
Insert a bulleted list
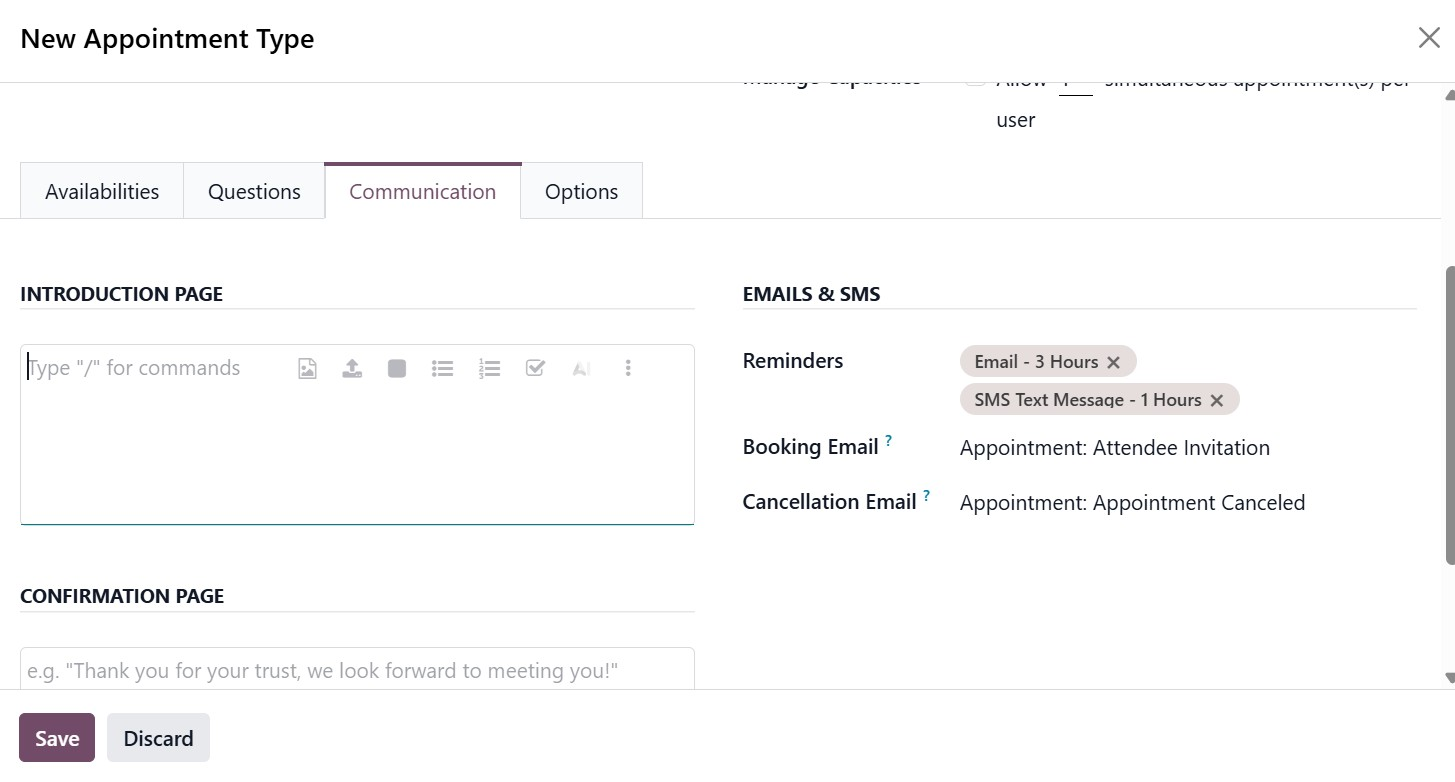442,369
